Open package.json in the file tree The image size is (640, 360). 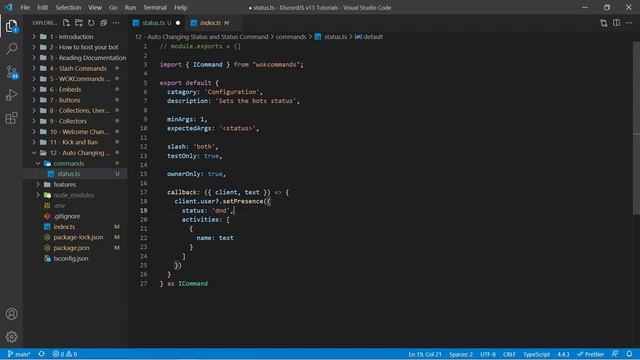pos(75,248)
